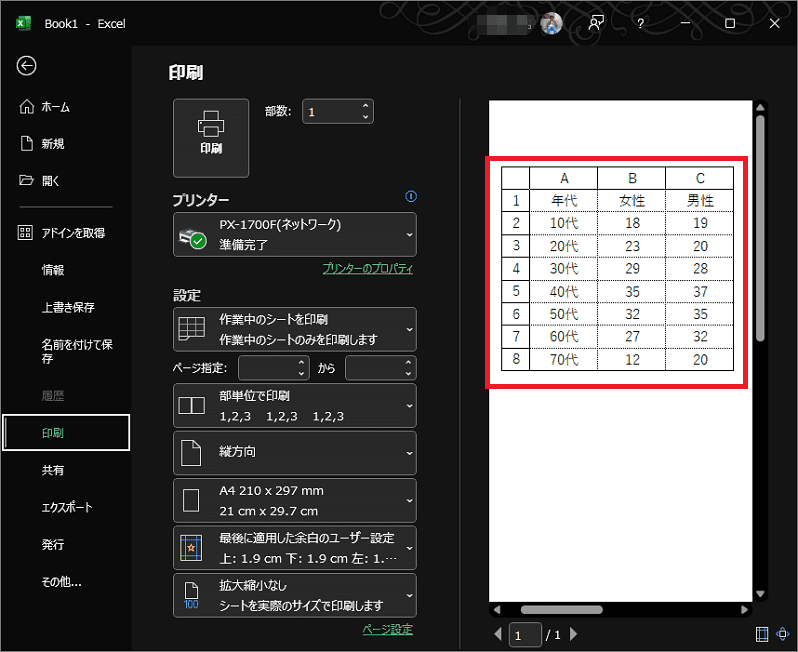Image resolution: width=798 pixels, height=652 pixels.
Task: Click the large 印刷 print button
Action: (210, 137)
